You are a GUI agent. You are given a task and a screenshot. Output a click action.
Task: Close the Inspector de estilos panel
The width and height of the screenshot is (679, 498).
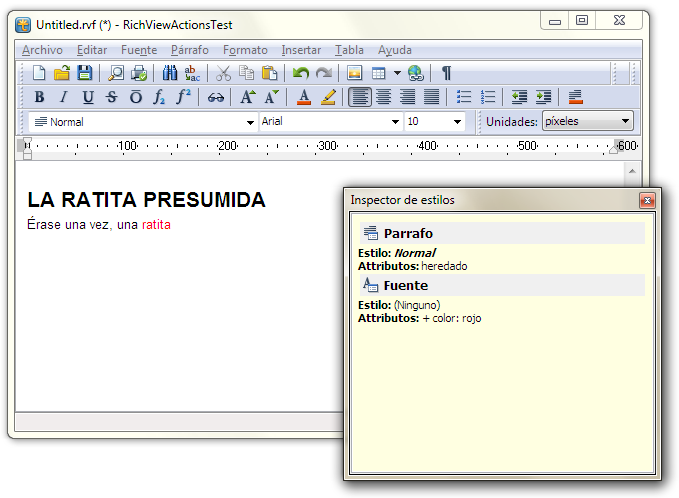[x=647, y=200]
